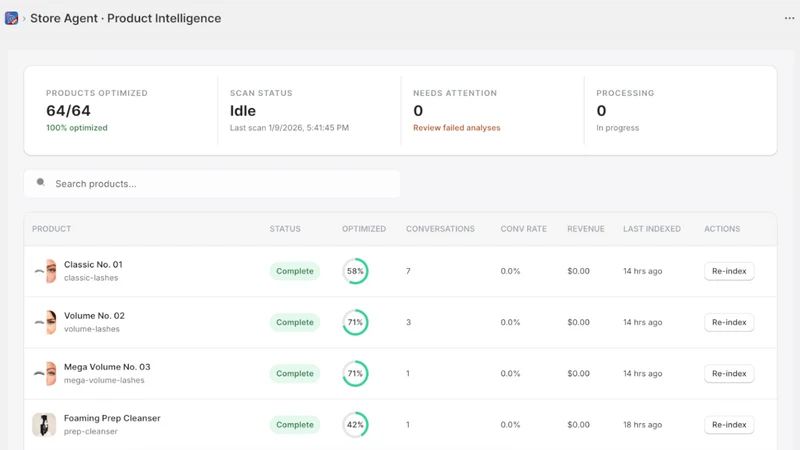
Task: Open the Classic No. 01 product thumbnail
Action: 45,271
